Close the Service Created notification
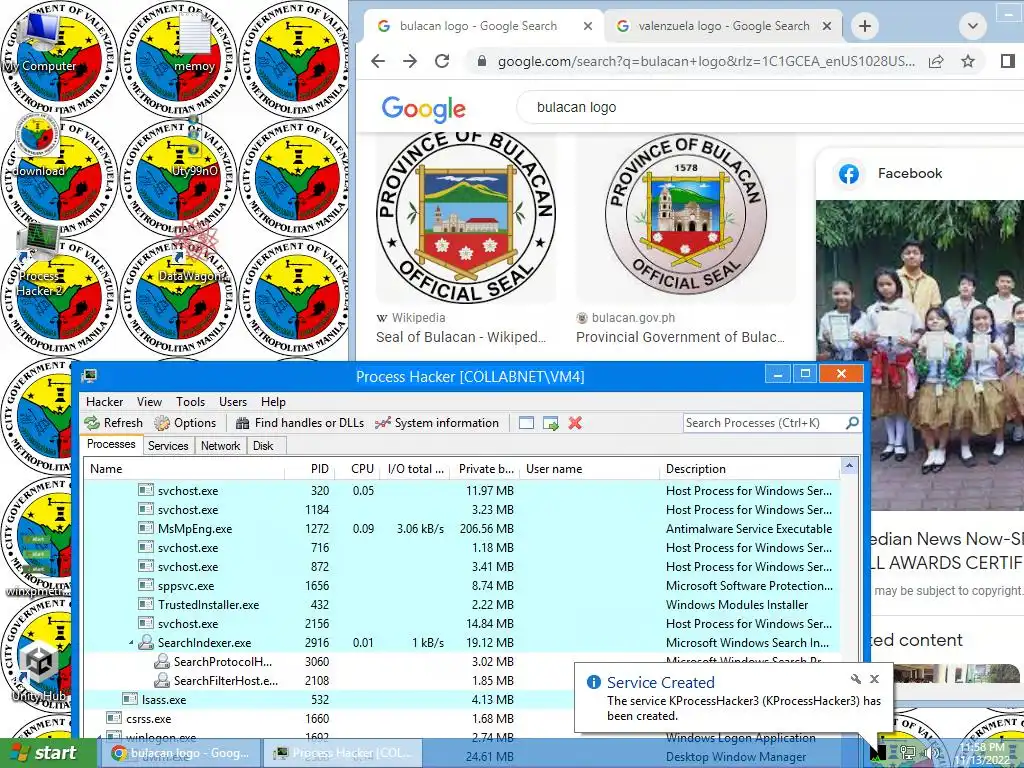The width and height of the screenshot is (1024, 768). pos(874,679)
